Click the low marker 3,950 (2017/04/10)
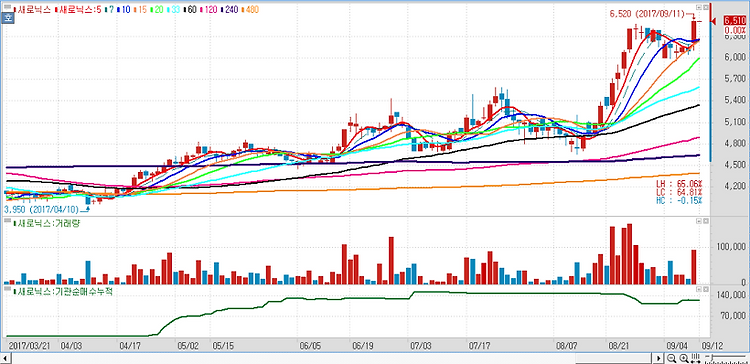Viewport: 750px width, 364px height. tap(43, 210)
